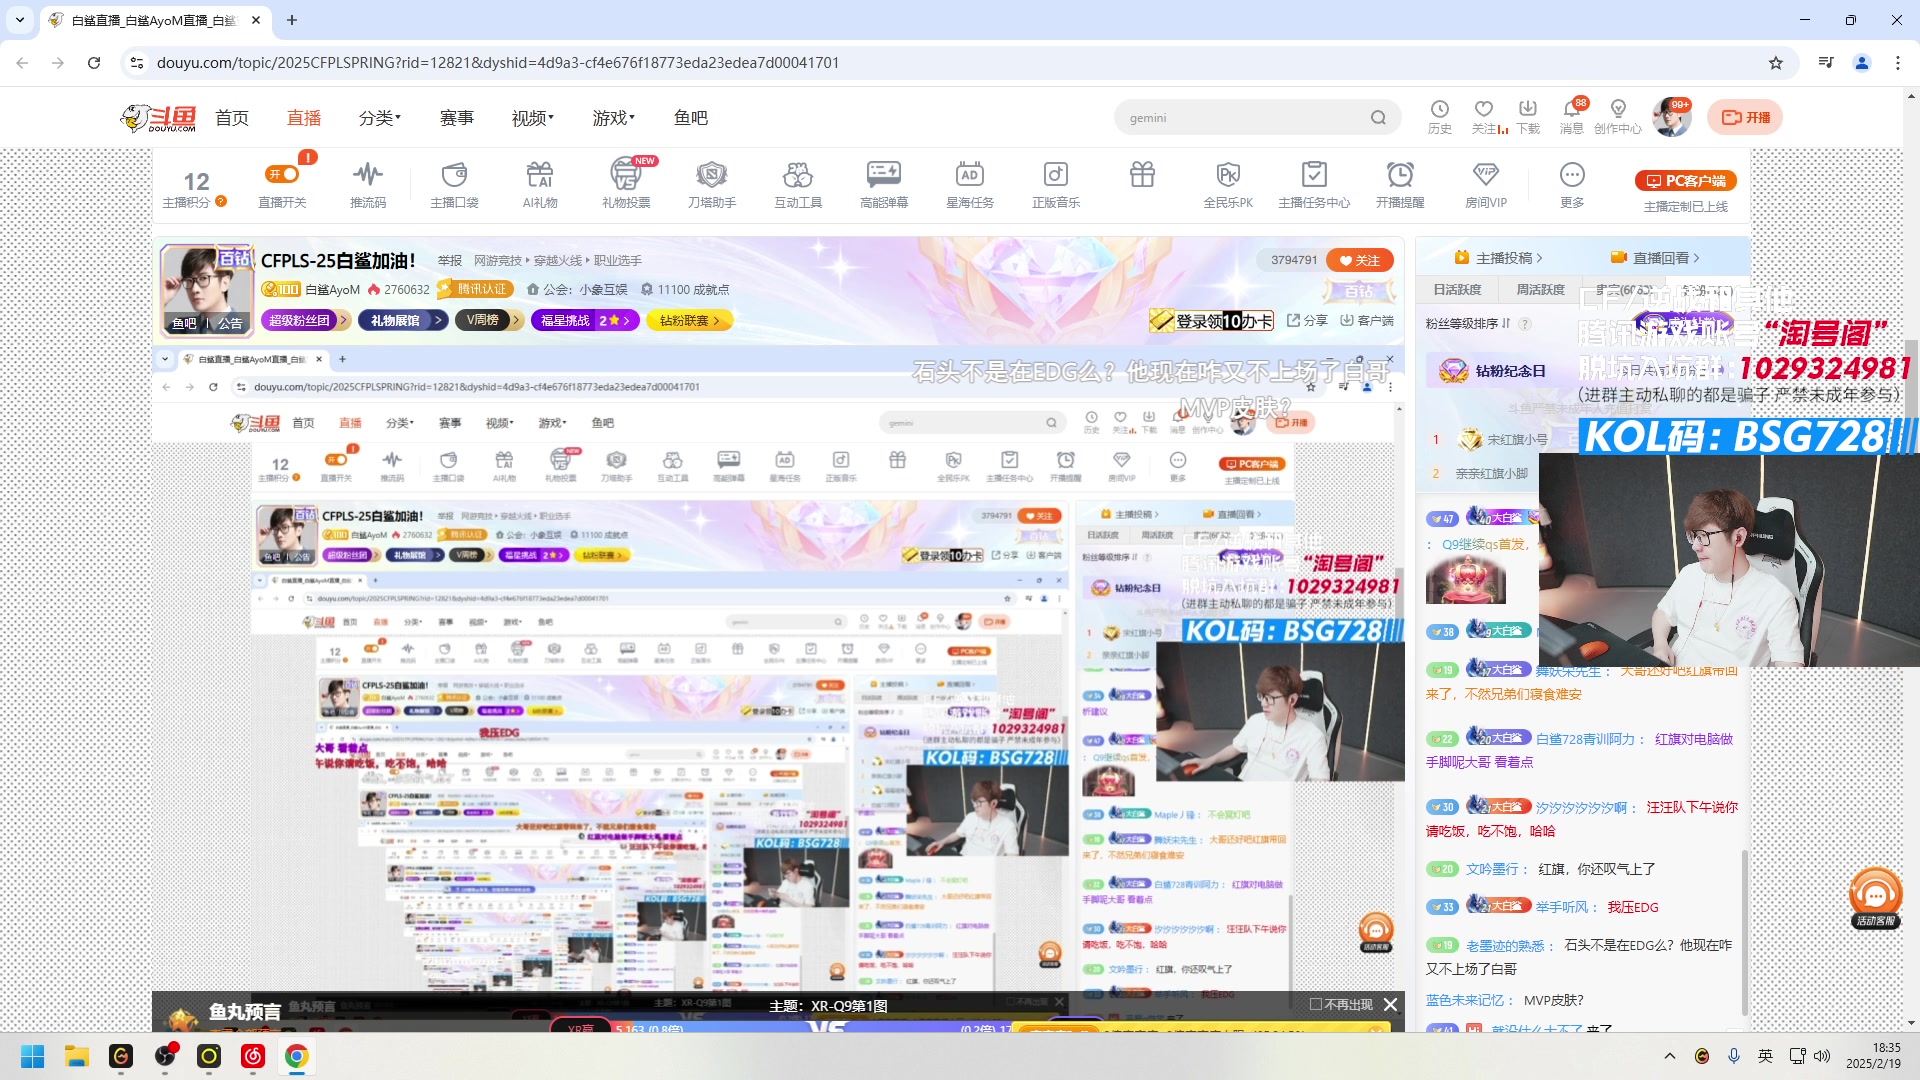This screenshot has height=1080, width=1920.
Task: Click the 活动客服 customer service bubble
Action: point(1876,897)
